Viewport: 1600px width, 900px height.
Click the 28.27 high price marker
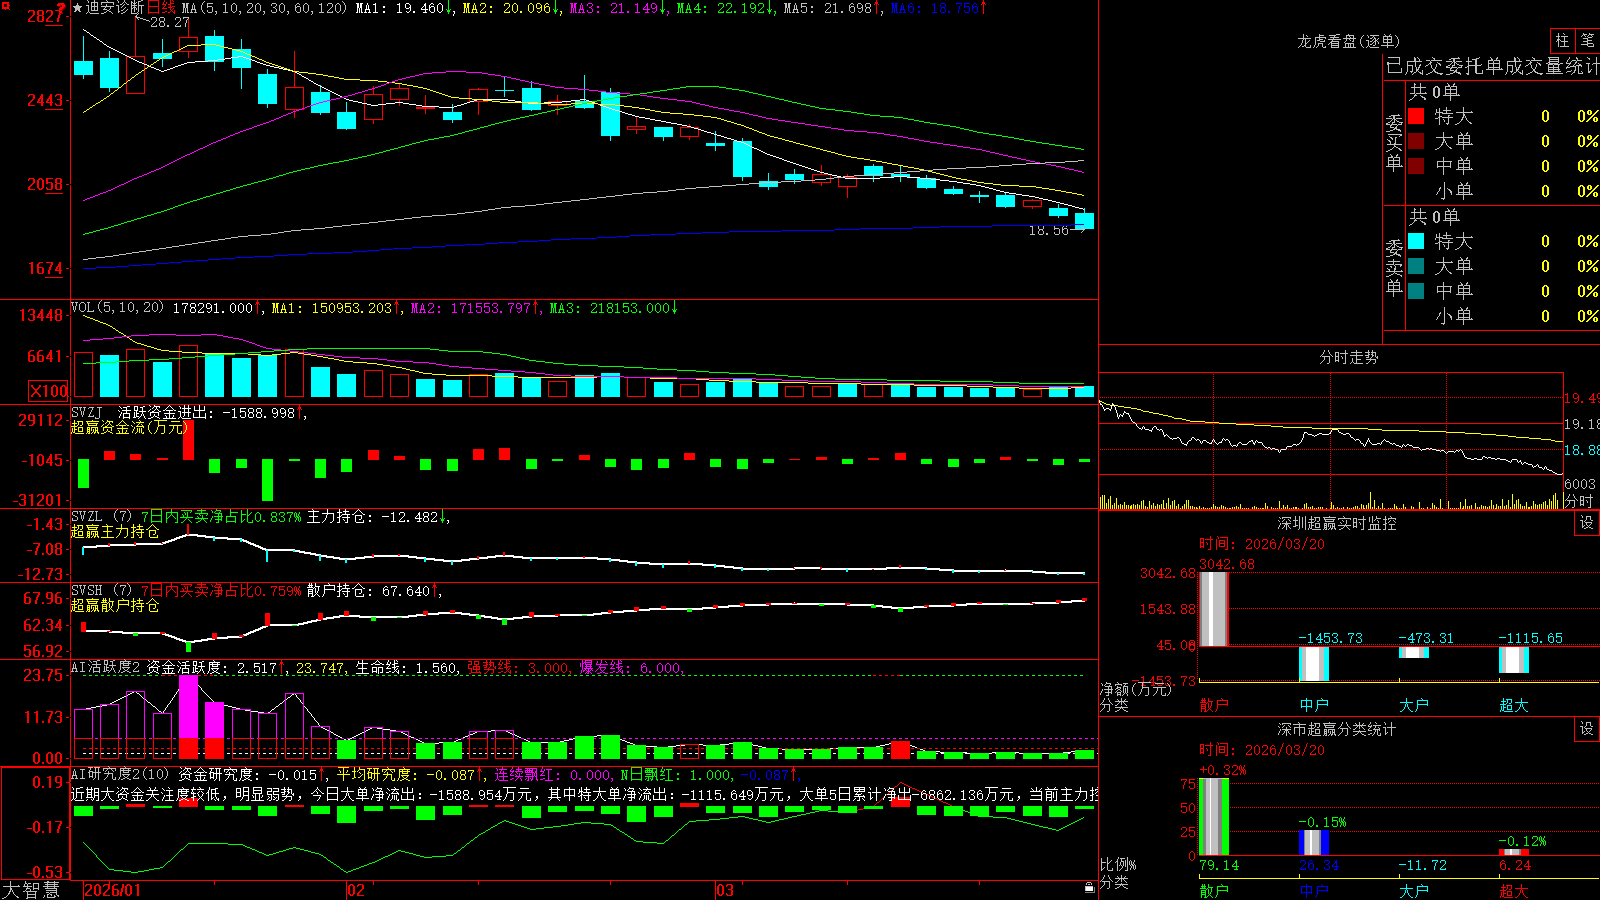(170, 22)
